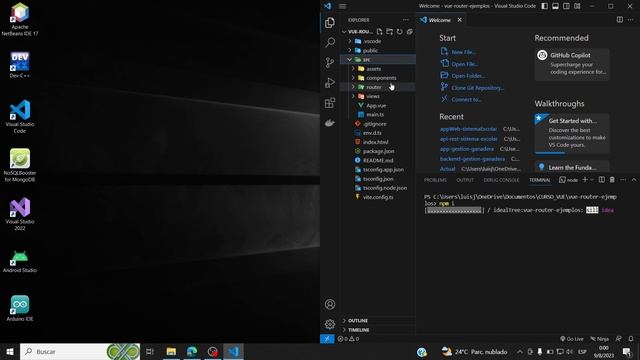Click the Open Folder... link
Viewport: 640px width, 360px height.
[468, 76]
